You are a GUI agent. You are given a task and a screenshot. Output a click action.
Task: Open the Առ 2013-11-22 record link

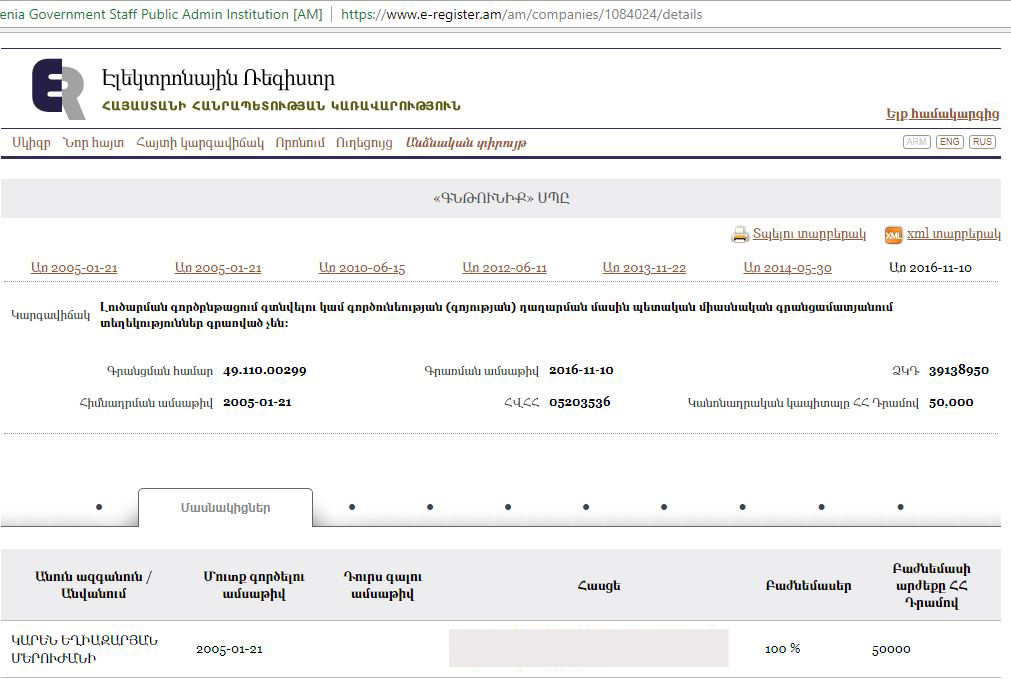pyautogui.click(x=644, y=268)
